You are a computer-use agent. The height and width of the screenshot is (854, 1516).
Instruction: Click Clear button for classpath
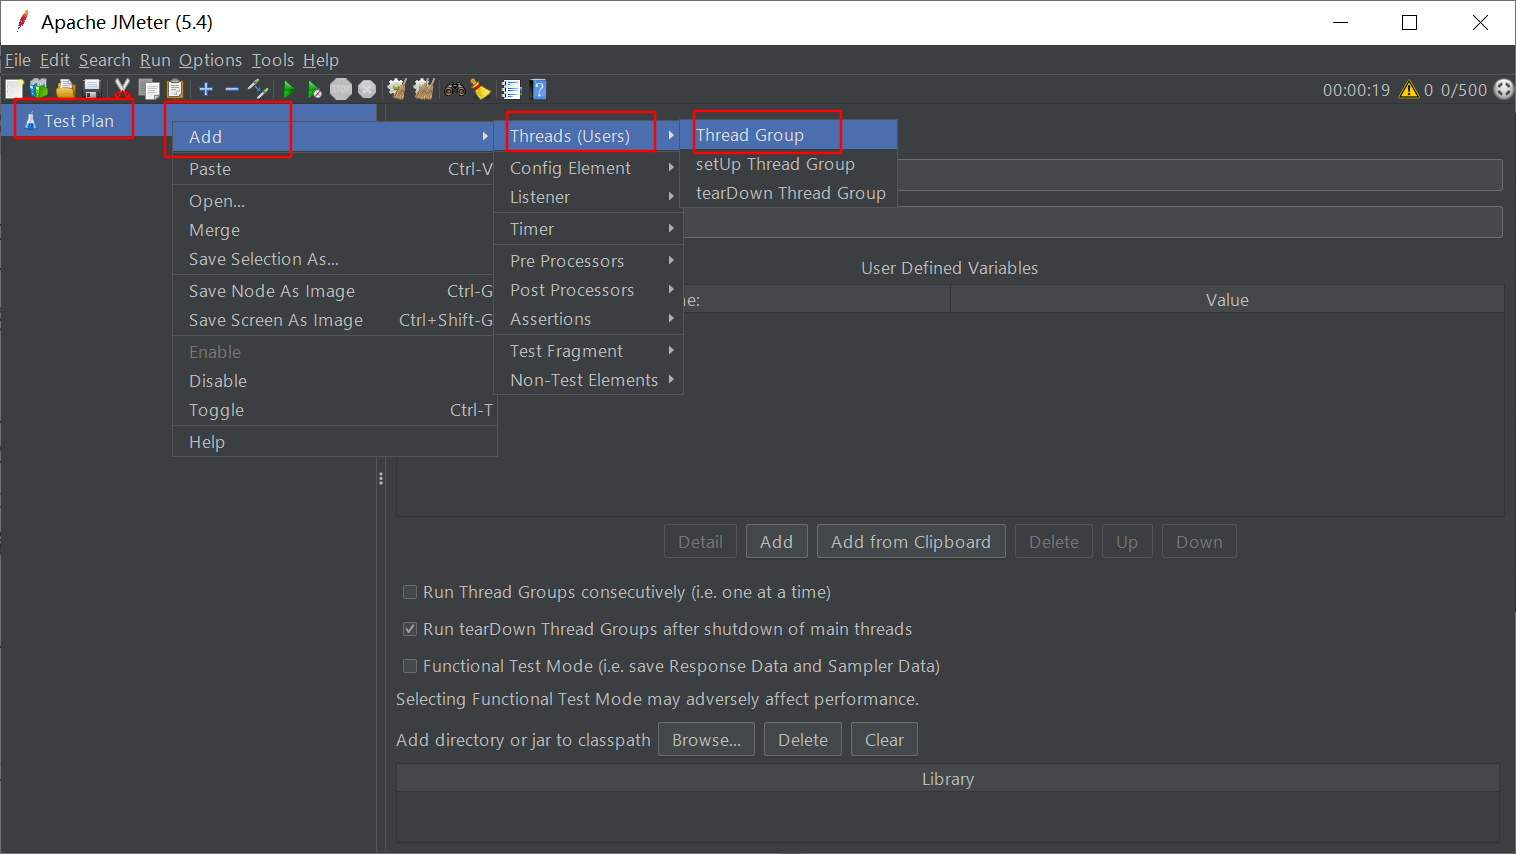pos(884,740)
